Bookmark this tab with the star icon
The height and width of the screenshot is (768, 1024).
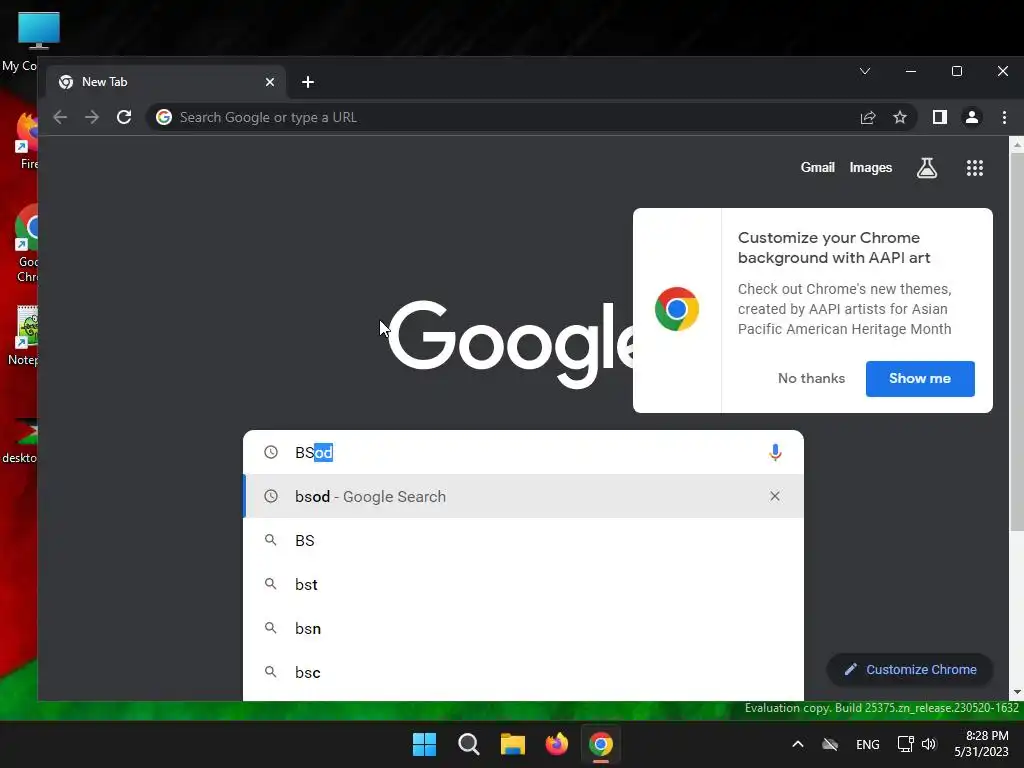pos(900,118)
